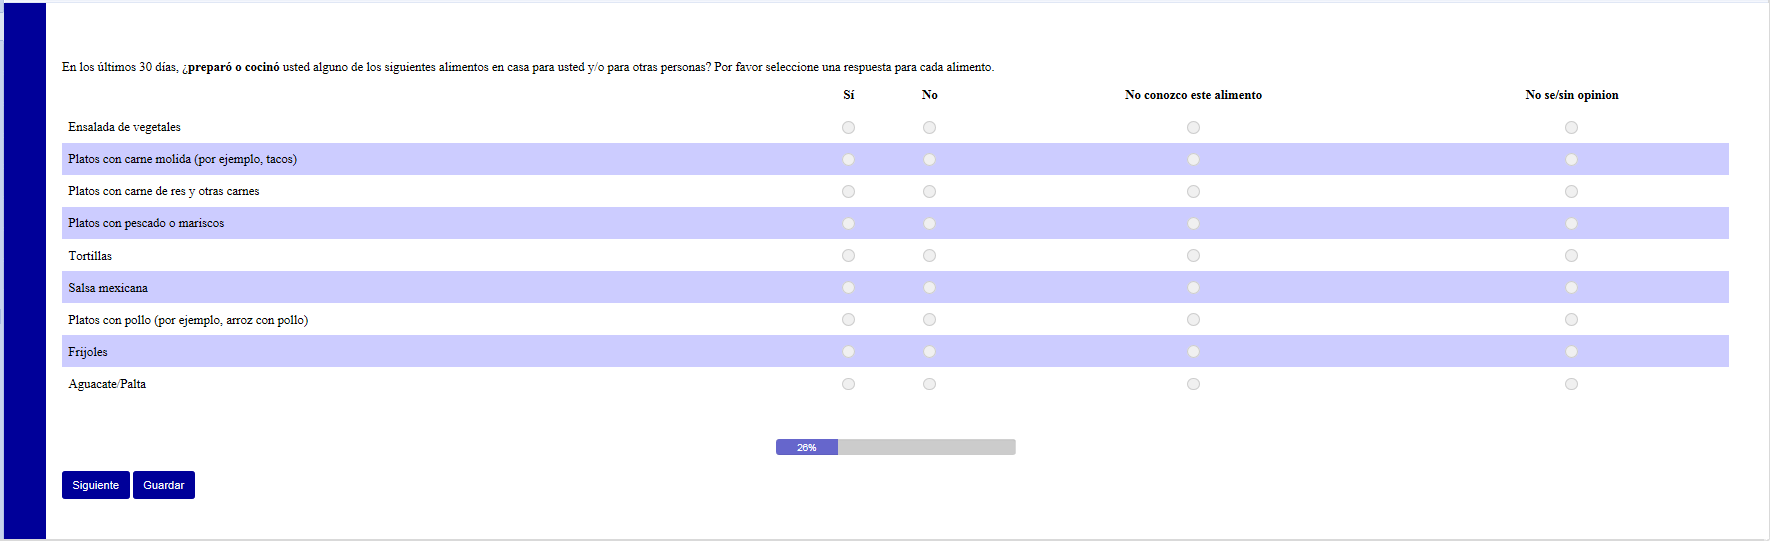Mark 'No conozco este alimento' for pescado o mariscos
This screenshot has height=547, width=1773.
coord(1193,224)
